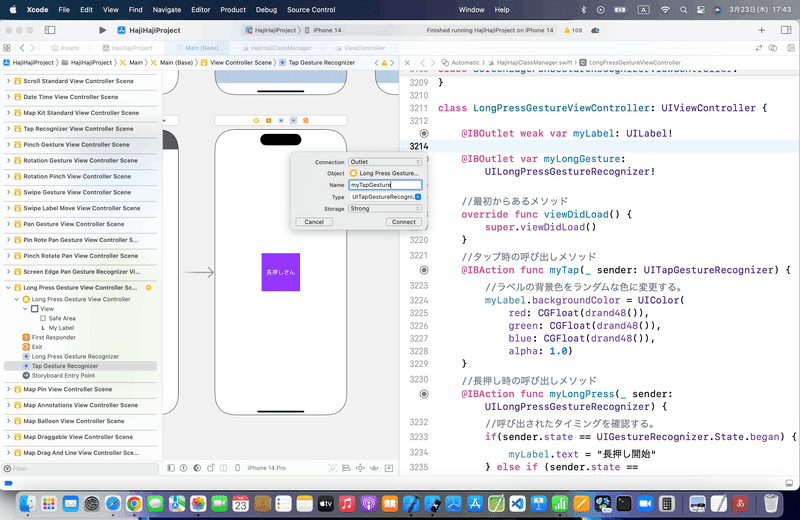Select First Responder in the outline

49,337
